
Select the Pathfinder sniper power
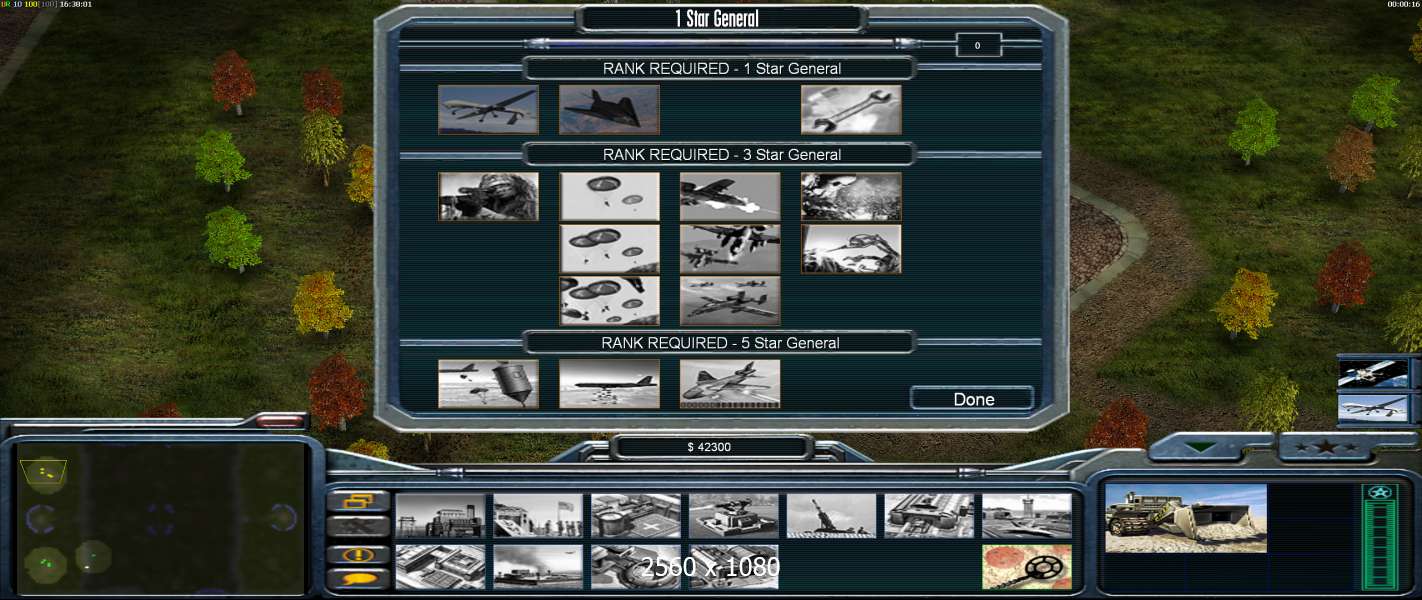click(x=488, y=196)
